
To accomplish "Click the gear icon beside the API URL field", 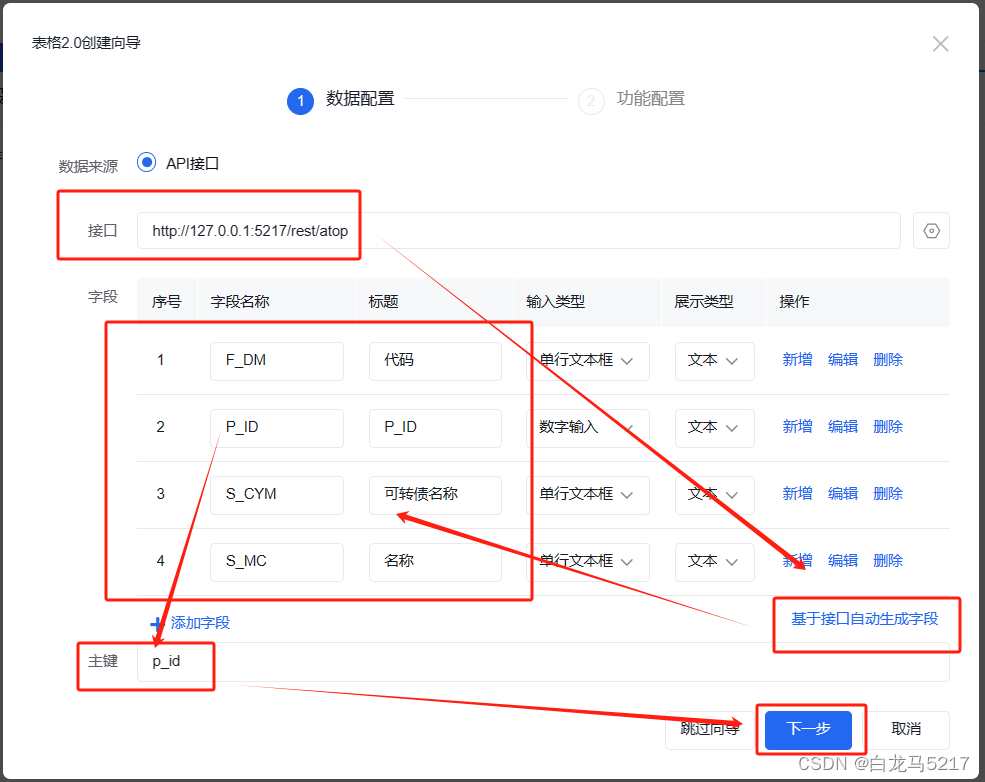I will 931,230.
